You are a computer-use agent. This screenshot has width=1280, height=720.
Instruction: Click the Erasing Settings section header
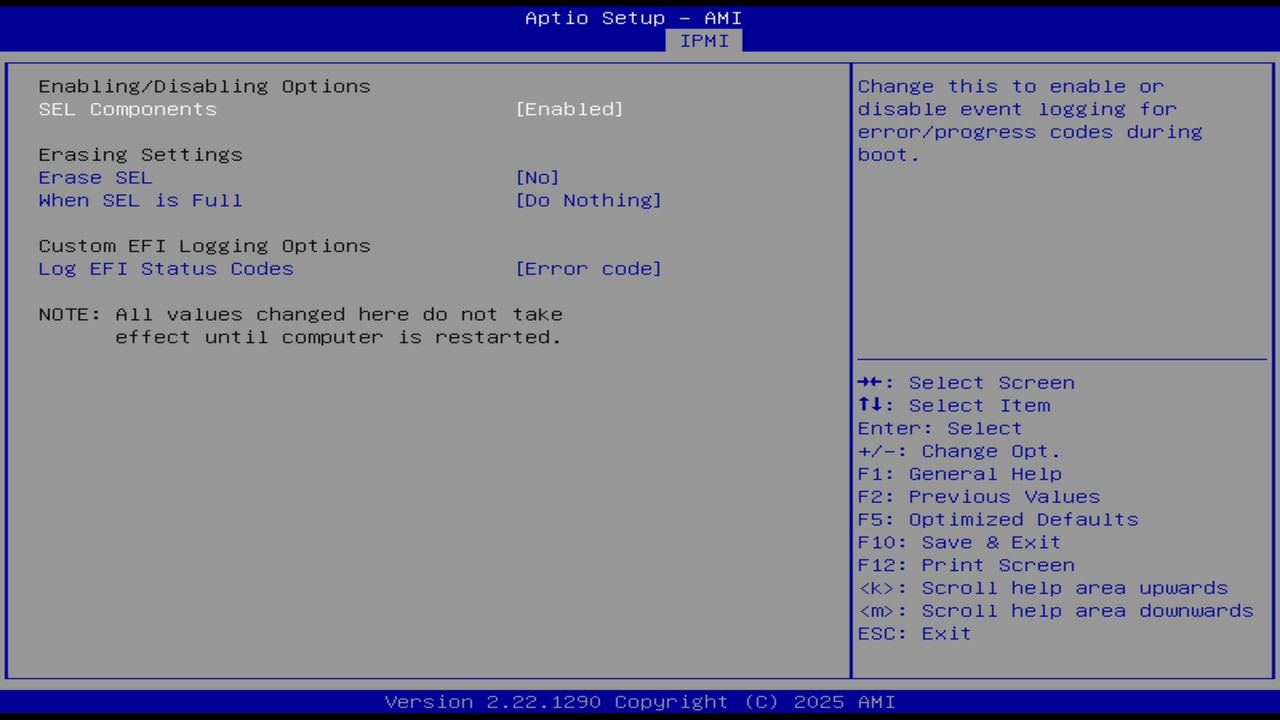coord(140,154)
